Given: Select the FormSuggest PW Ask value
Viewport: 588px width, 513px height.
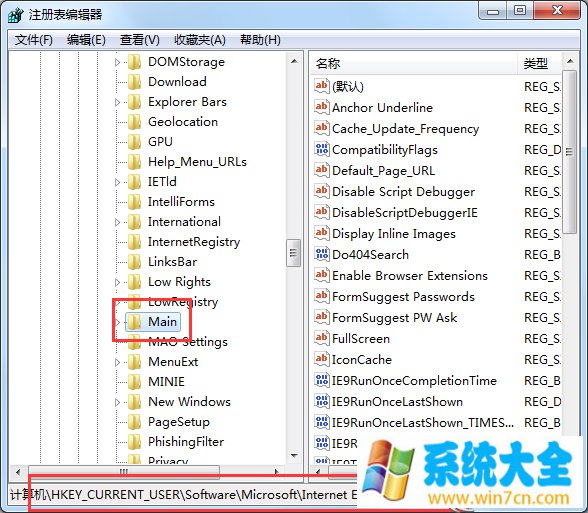Looking at the screenshot, I should tap(394, 318).
